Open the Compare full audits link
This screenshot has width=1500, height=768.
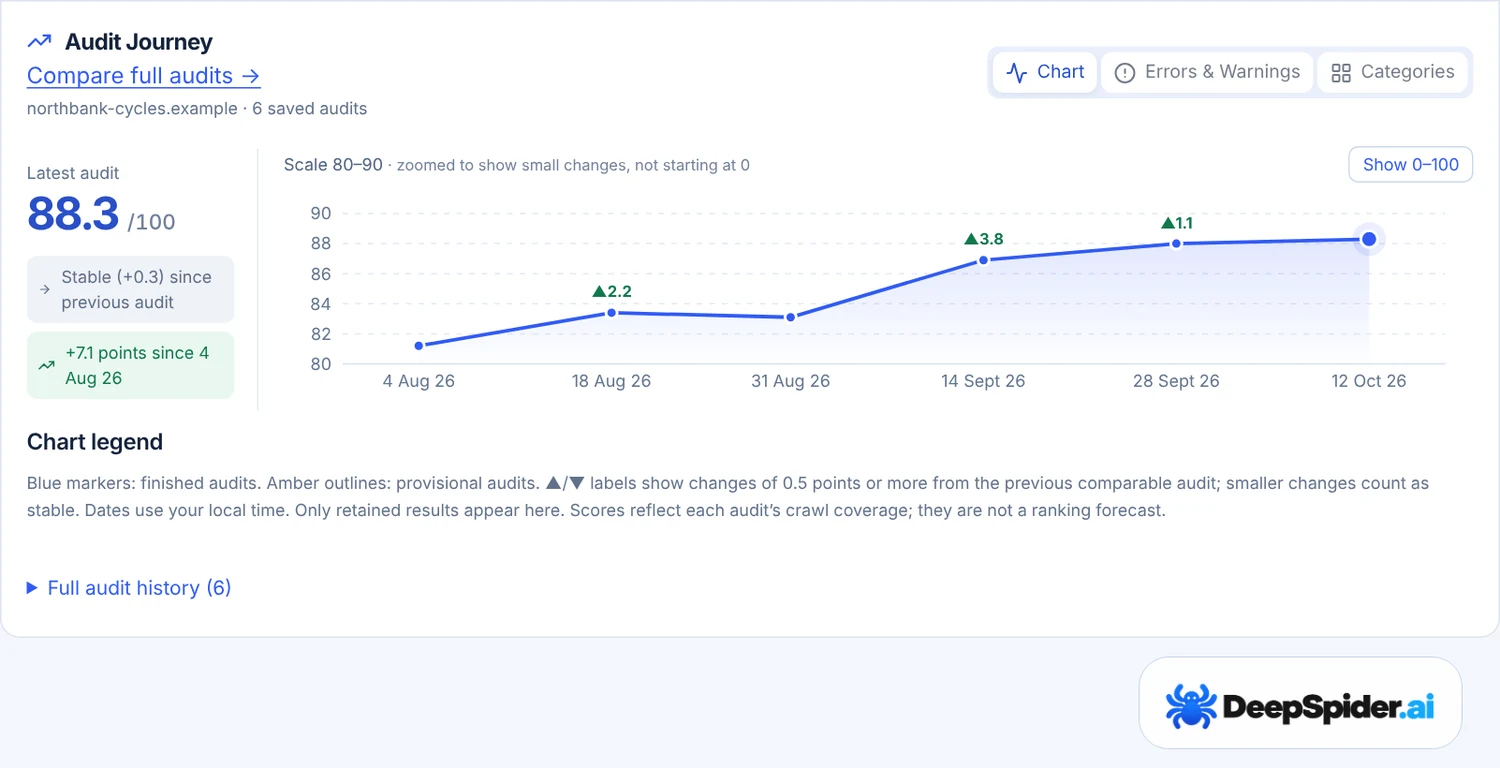click(144, 76)
